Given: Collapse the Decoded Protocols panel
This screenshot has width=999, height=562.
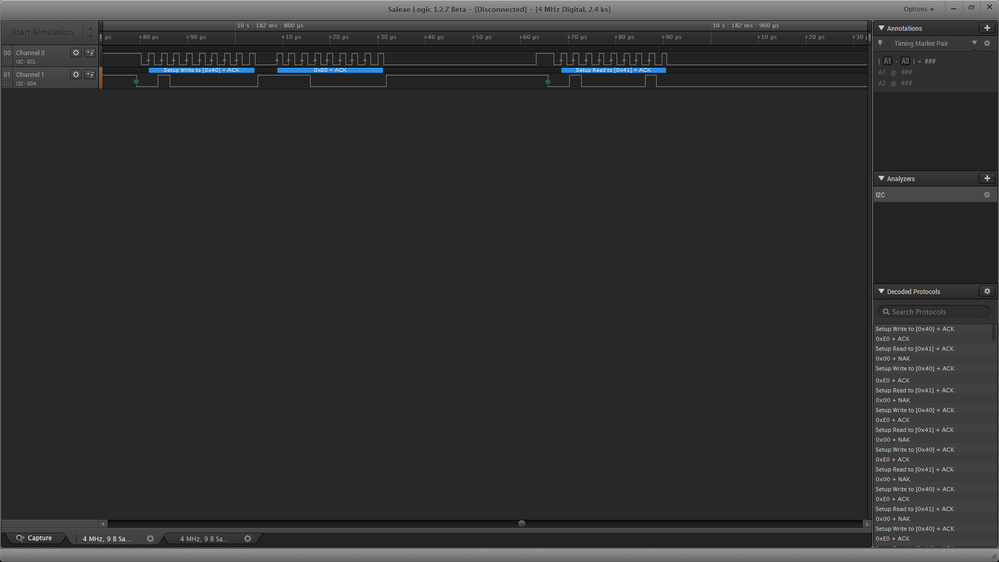Looking at the screenshot, I should pos(881,291).
